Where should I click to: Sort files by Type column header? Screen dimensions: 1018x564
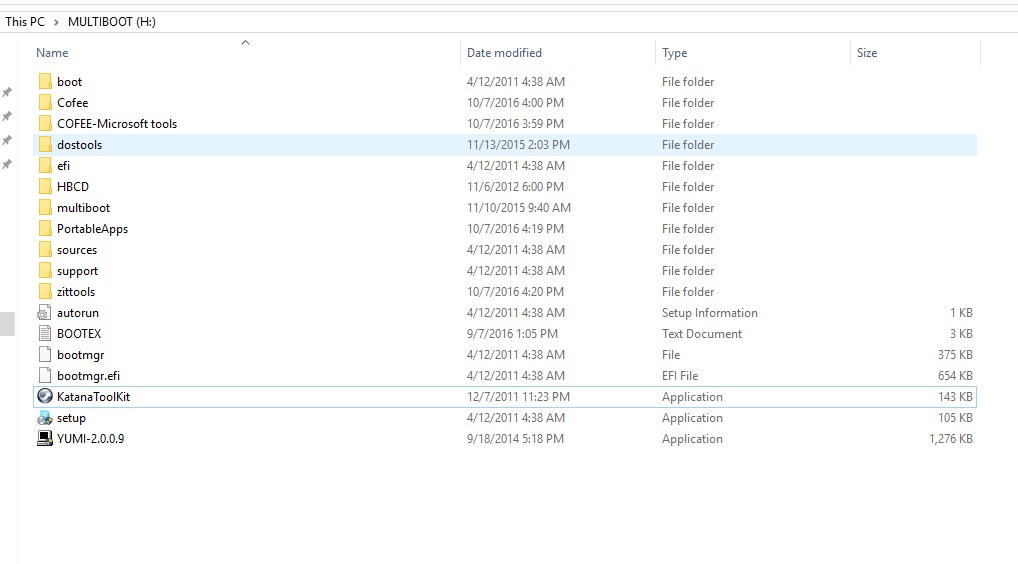[x=674, y=53]
